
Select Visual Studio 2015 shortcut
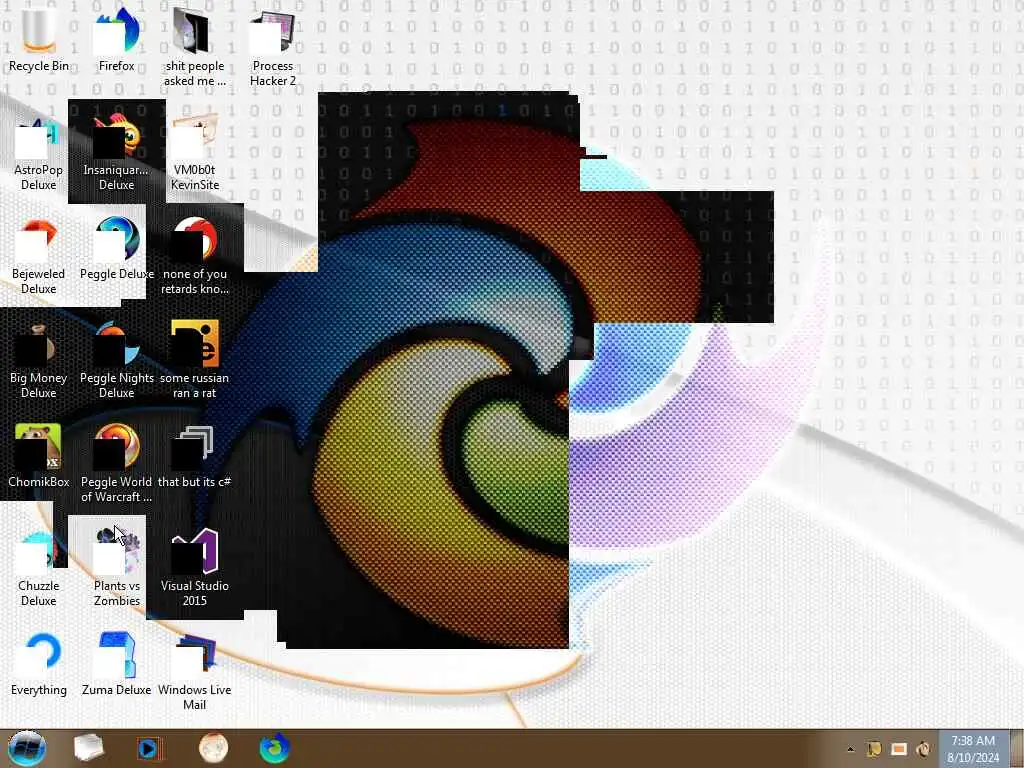(195, 568)
